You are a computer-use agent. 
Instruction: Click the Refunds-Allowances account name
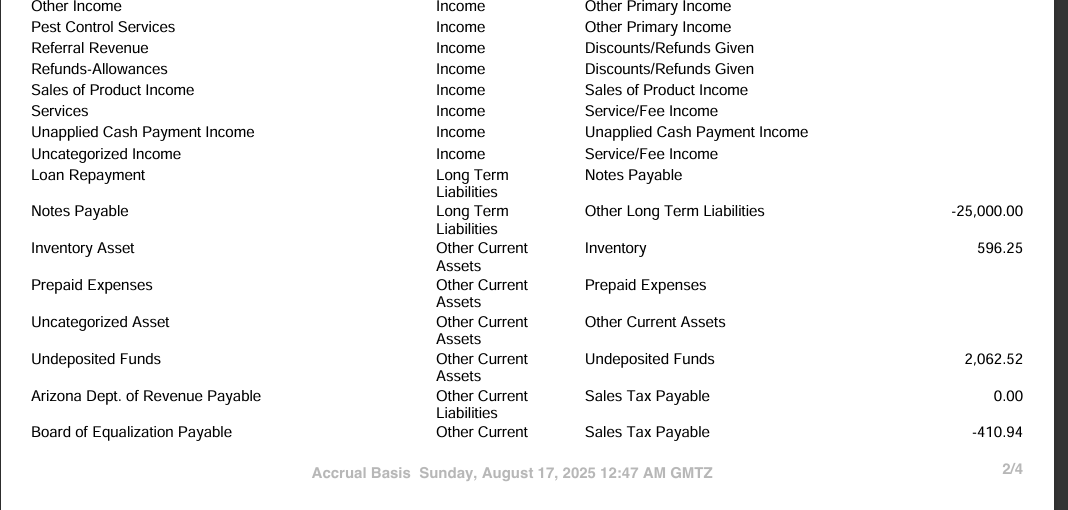[x=99, y=69]
